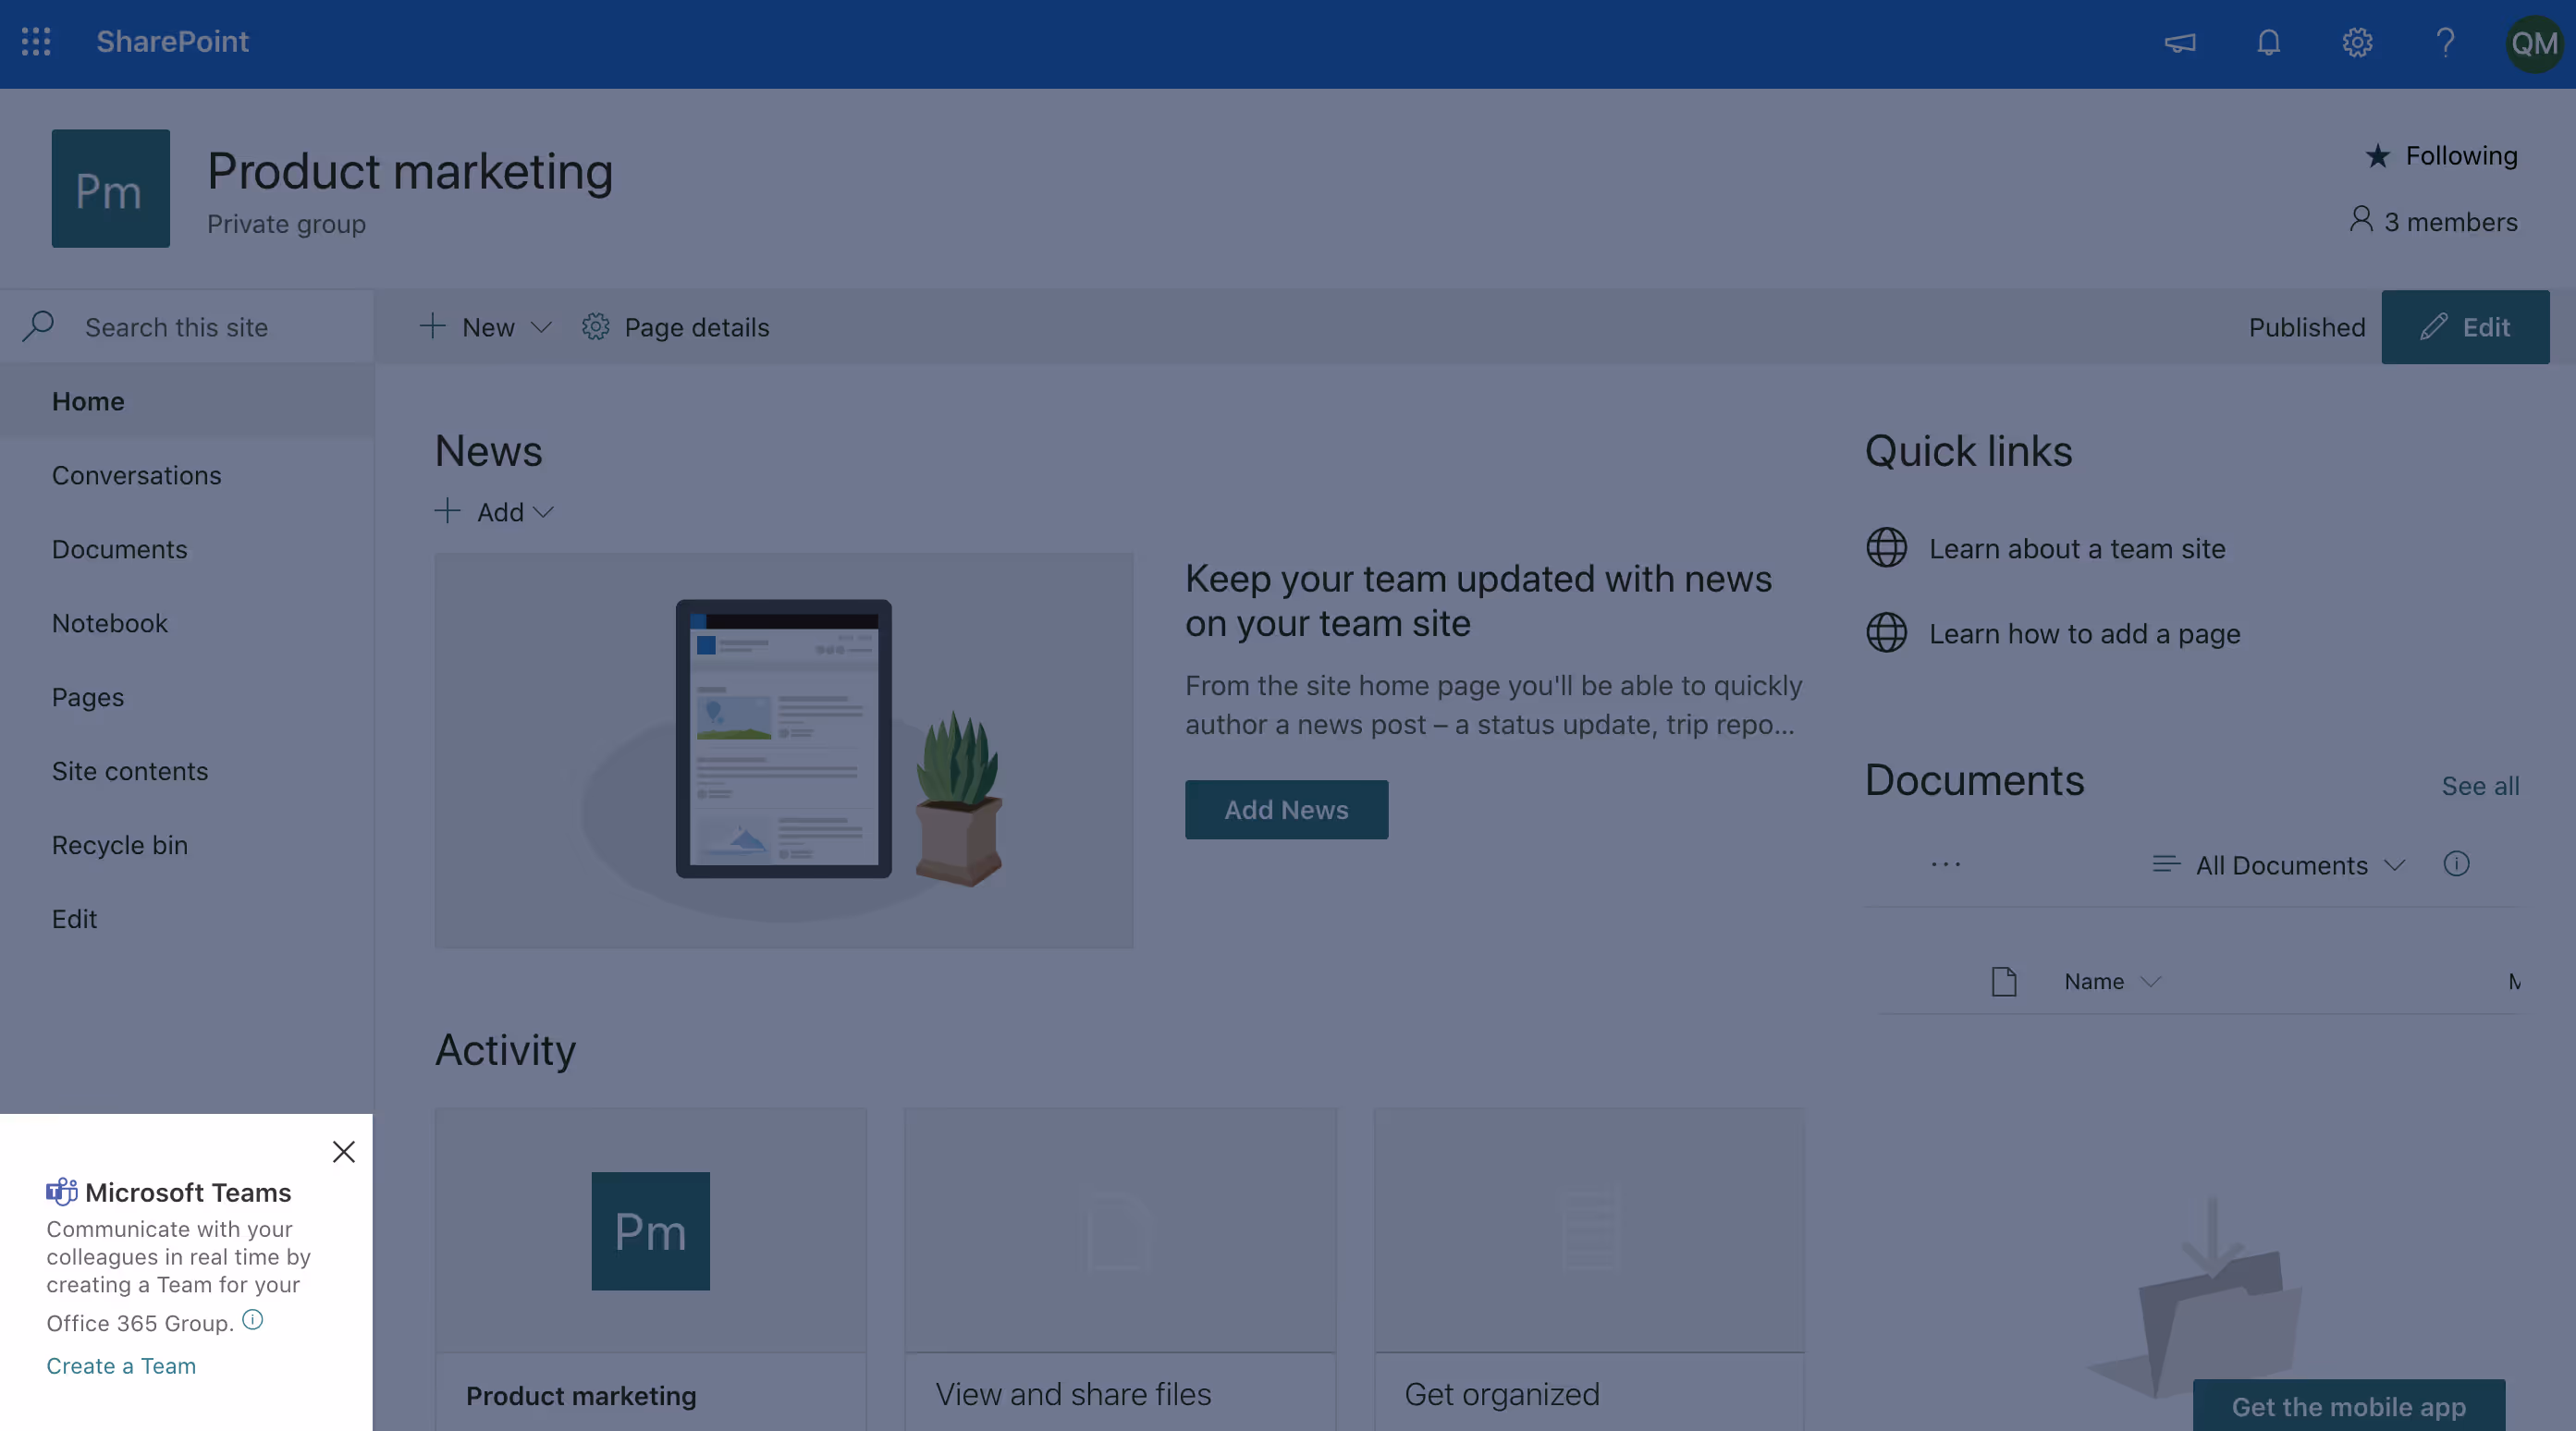The image size is (2576, 1431).
Task: Open the documents ellipsis menu
Action: click(1945, 864)
